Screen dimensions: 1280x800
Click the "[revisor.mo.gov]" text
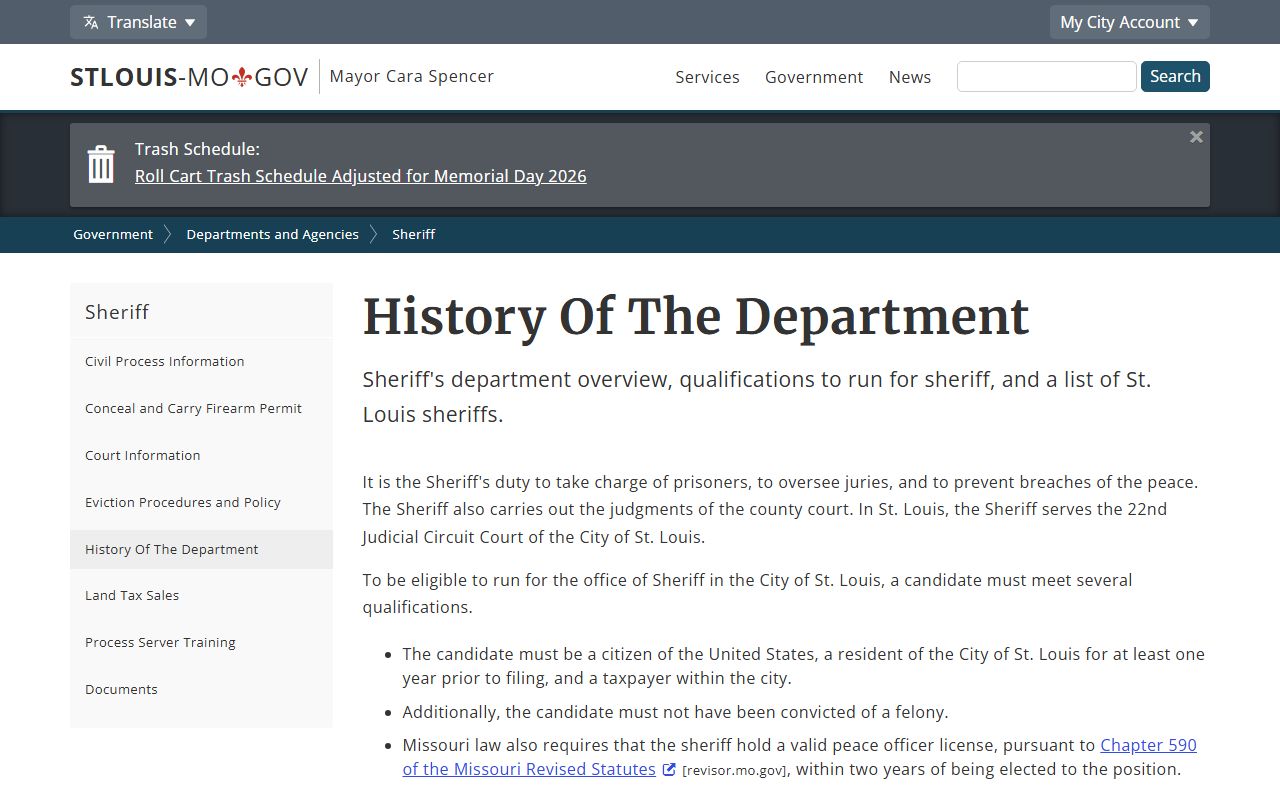735,770
